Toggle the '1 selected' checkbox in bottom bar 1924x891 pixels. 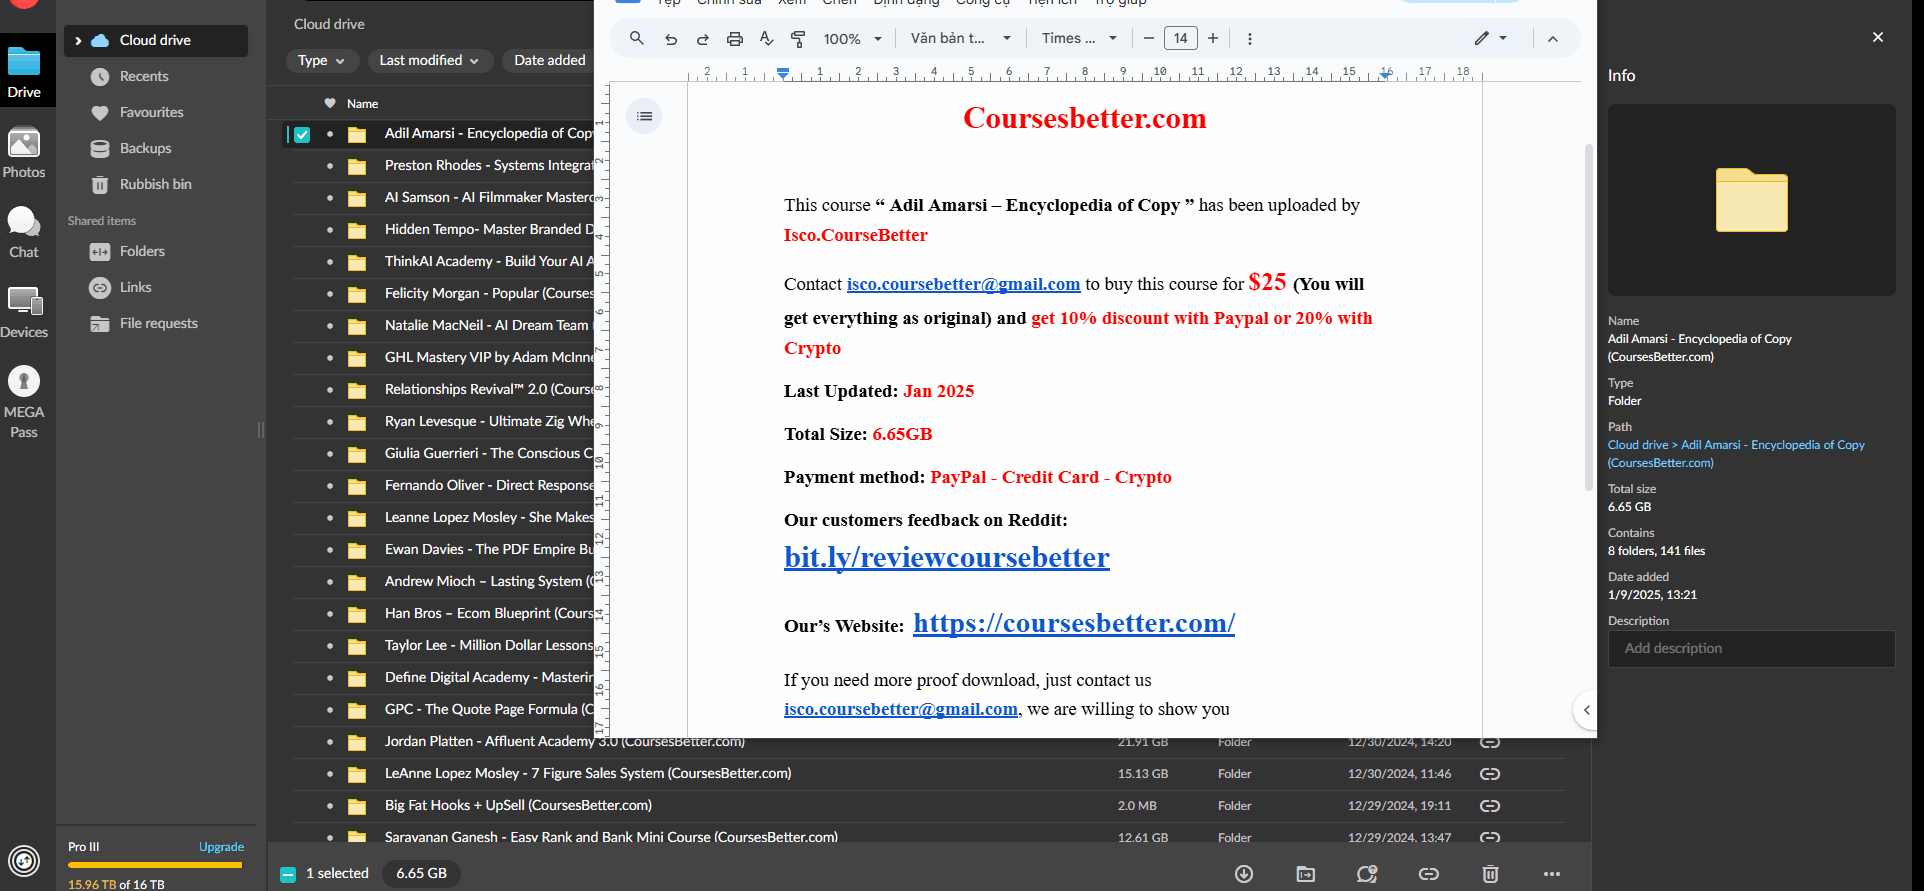288,874
